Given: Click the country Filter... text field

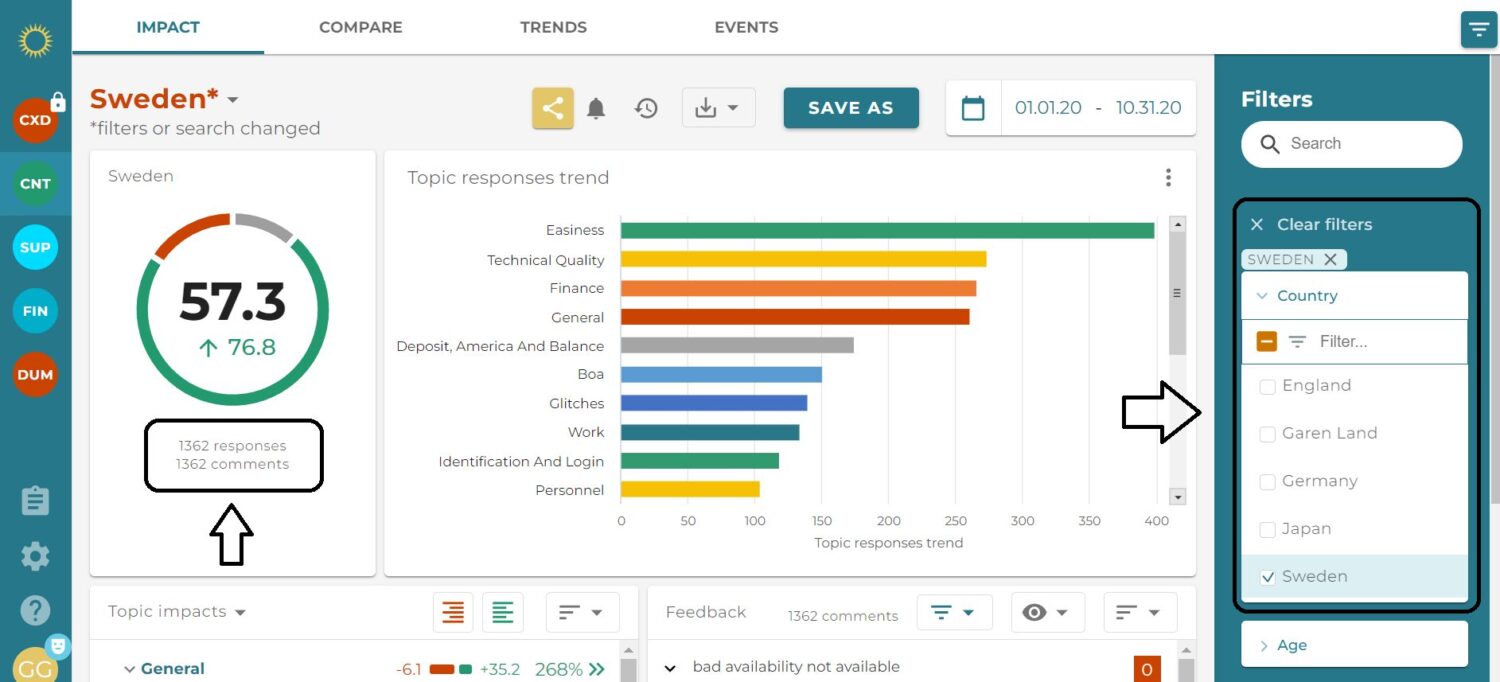Looking at the screenshot, I should 1388,342.
